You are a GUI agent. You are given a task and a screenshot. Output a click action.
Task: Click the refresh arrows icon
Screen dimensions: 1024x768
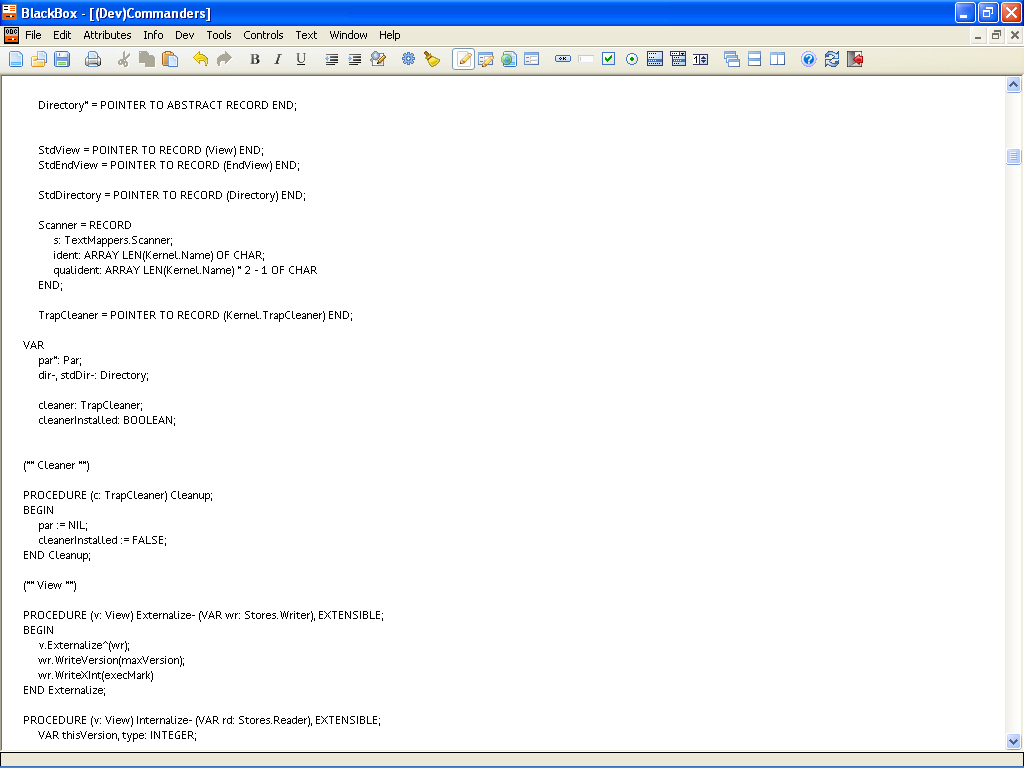coord(832,59)
